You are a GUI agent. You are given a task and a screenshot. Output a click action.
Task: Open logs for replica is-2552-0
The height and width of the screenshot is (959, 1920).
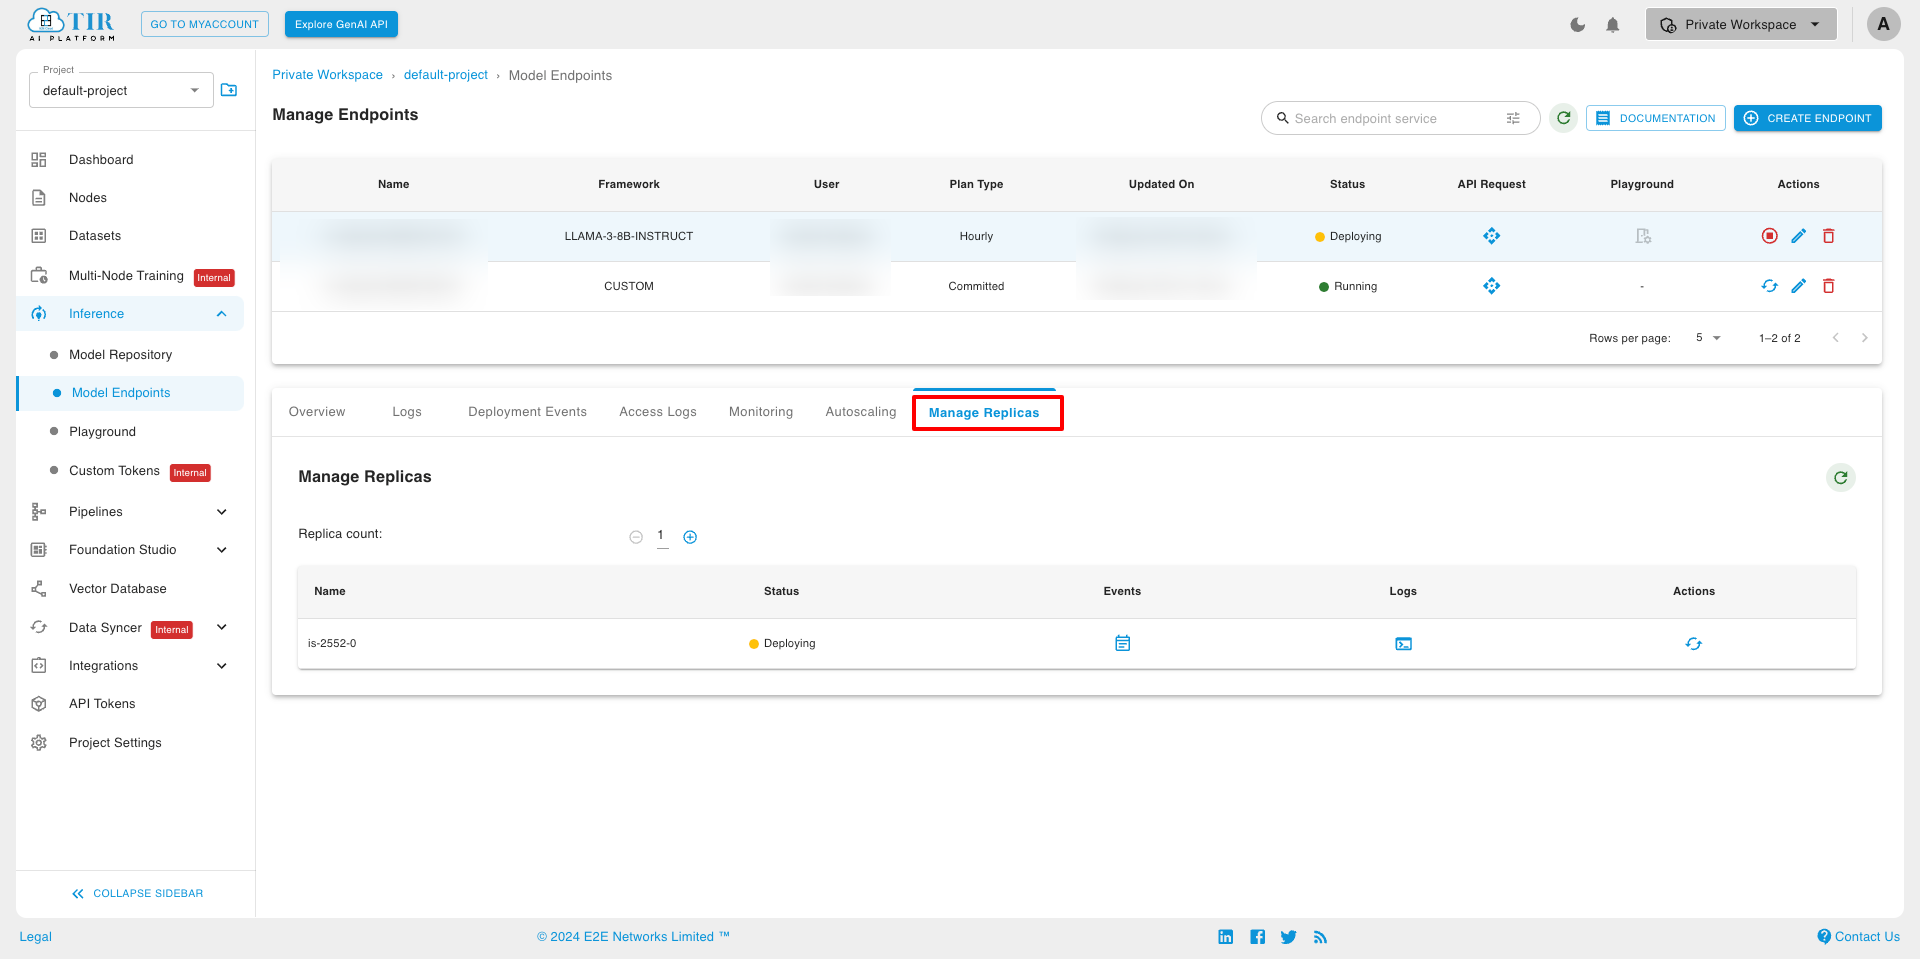pos(1403,644)
